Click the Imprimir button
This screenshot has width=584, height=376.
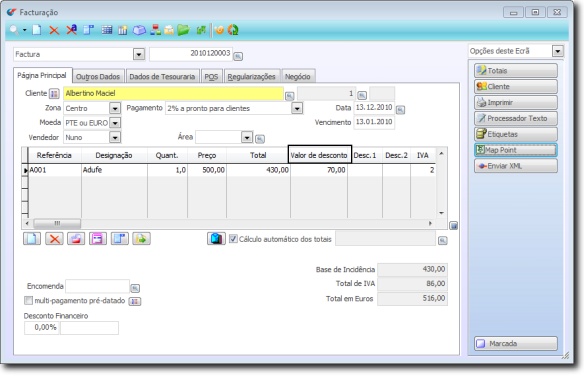click(x=516, y=102)
